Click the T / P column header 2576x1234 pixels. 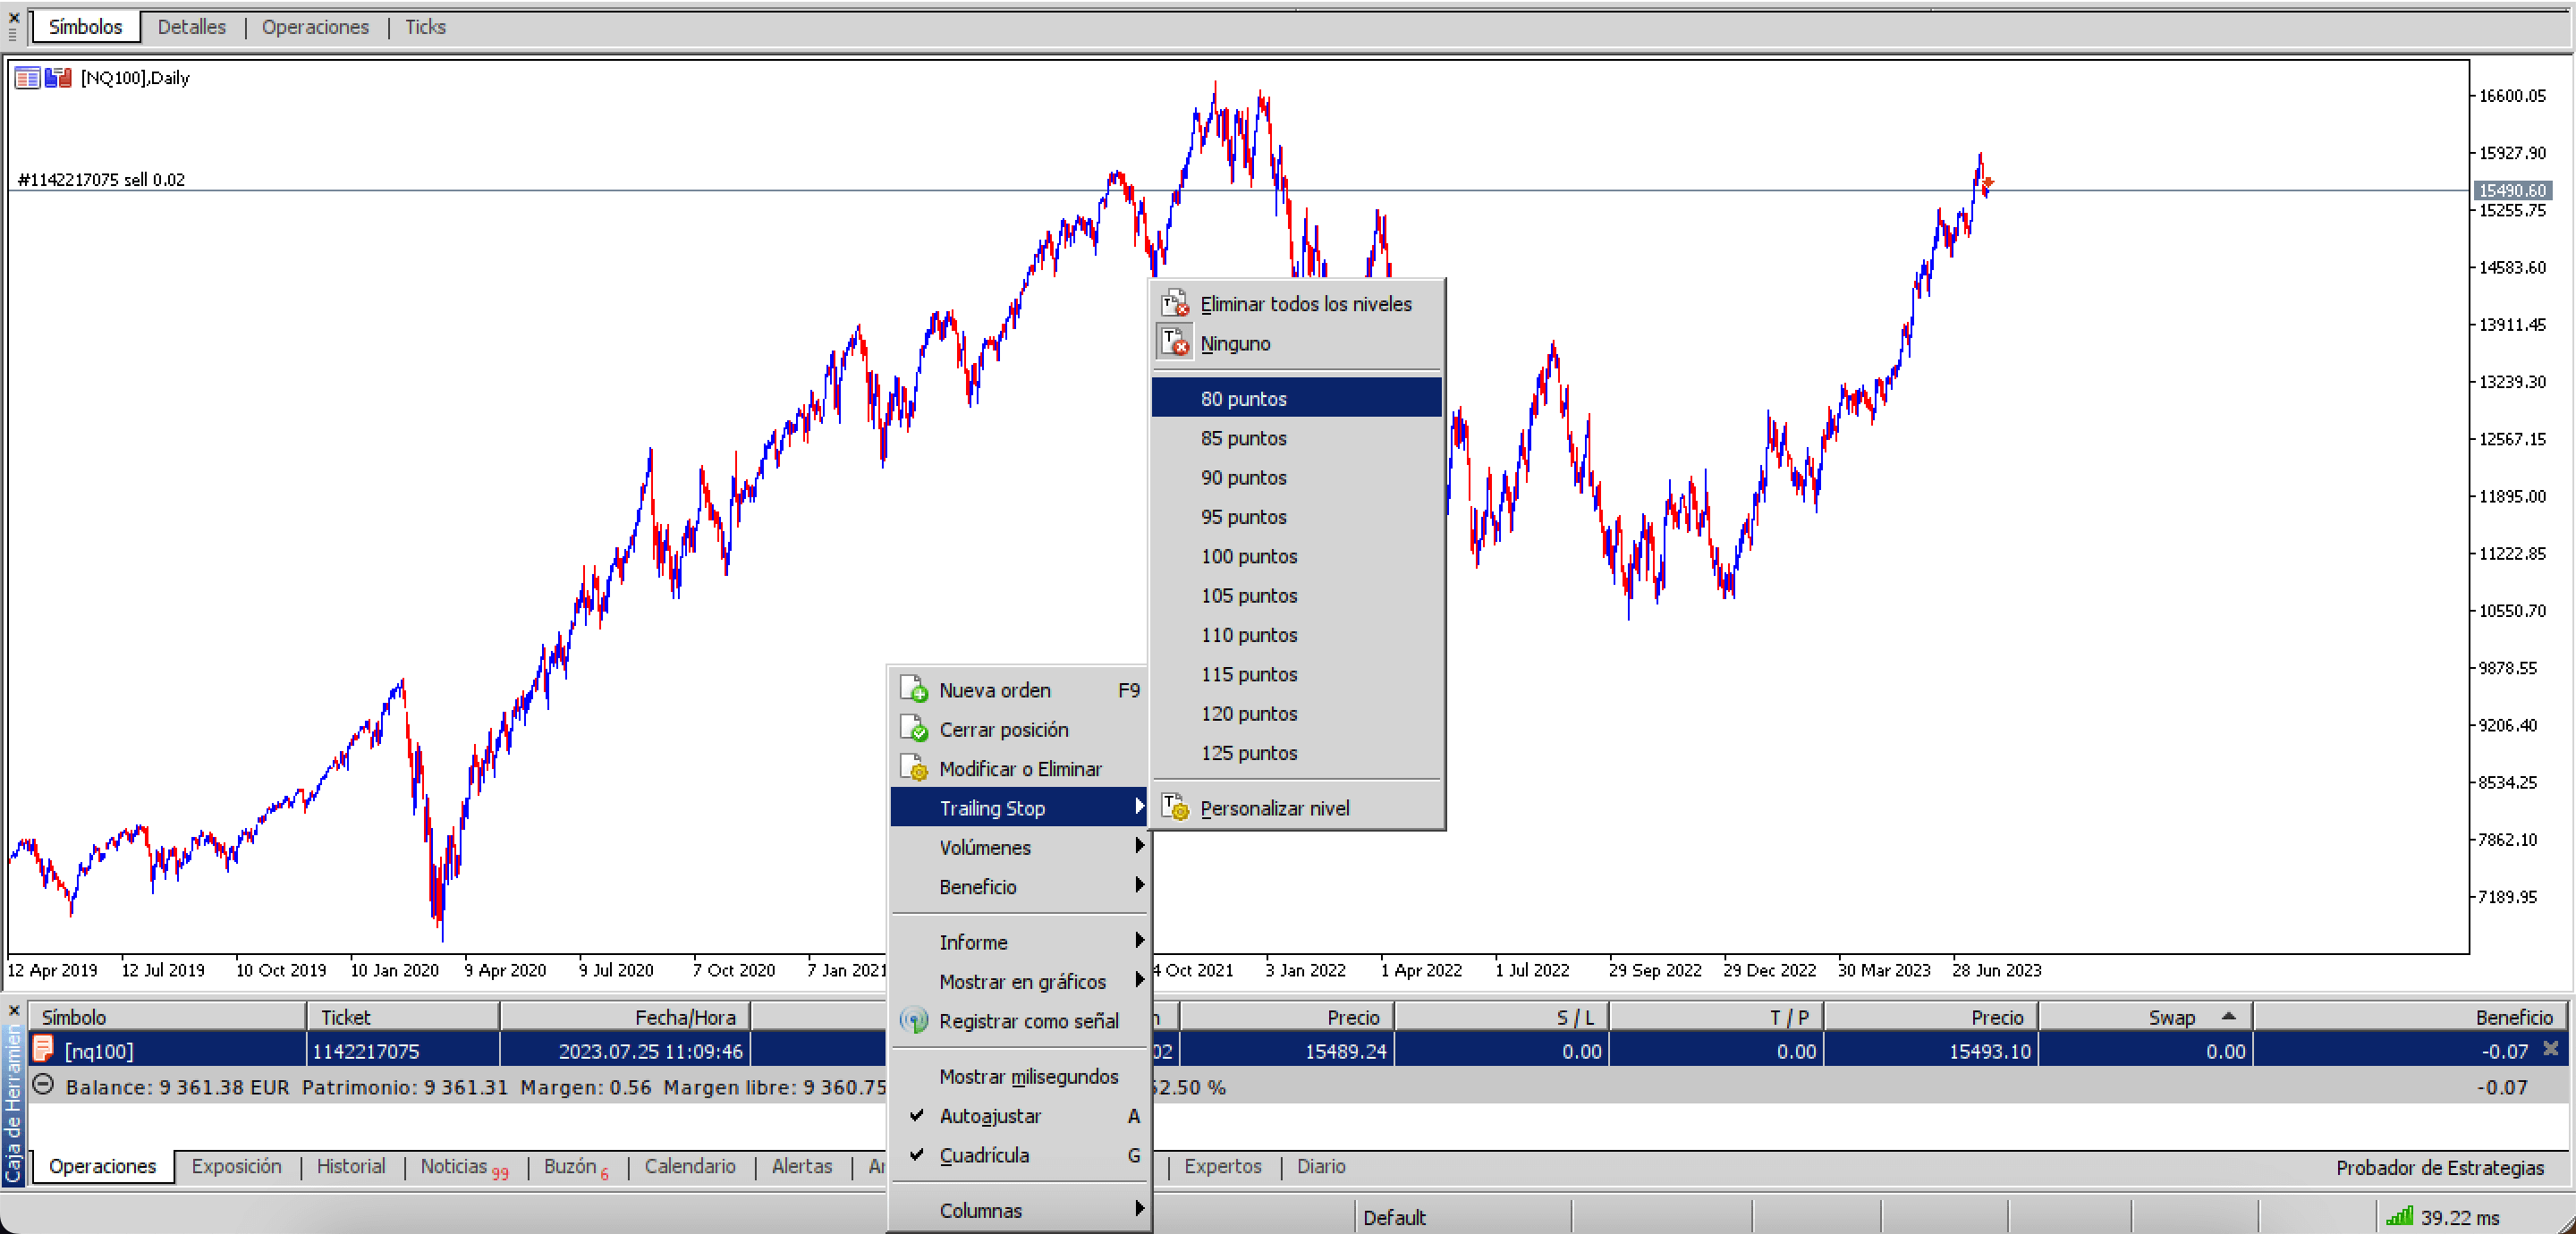click(x=1716, y=1016)
